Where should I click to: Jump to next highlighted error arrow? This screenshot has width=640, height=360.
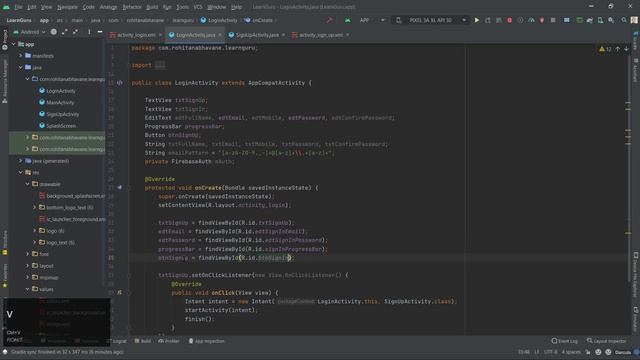coord(626,49)
